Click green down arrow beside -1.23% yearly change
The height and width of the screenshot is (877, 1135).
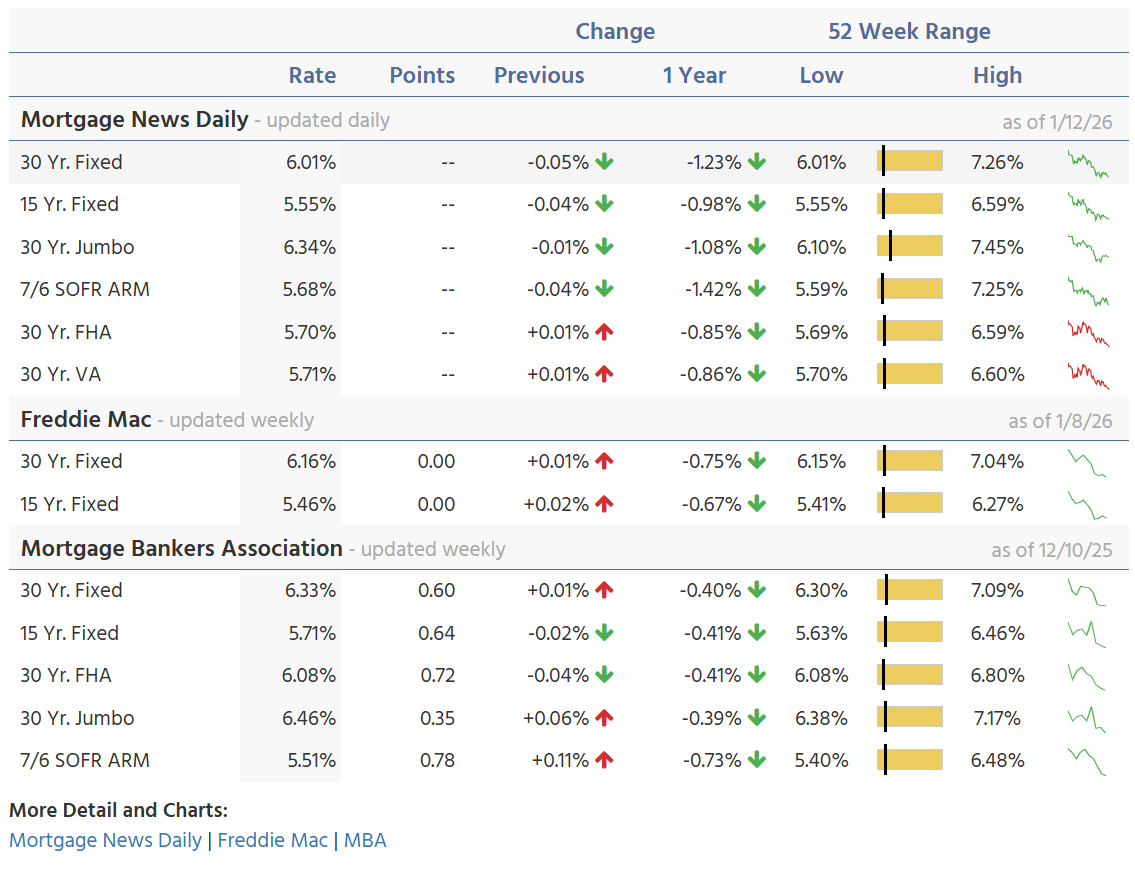coord(757,161)
